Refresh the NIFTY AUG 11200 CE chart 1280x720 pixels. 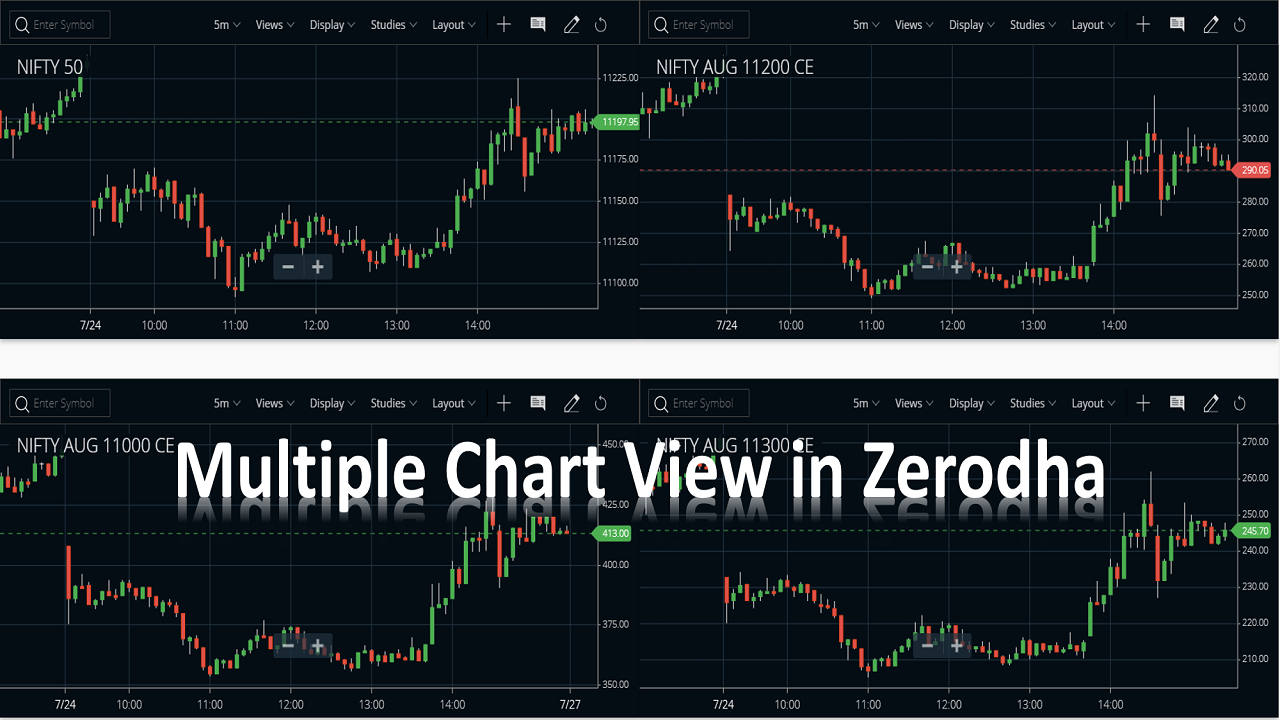1240,25
